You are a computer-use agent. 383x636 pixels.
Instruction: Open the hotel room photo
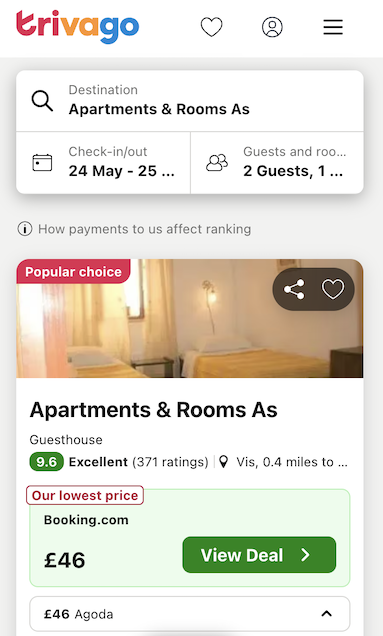pos(189,318)
